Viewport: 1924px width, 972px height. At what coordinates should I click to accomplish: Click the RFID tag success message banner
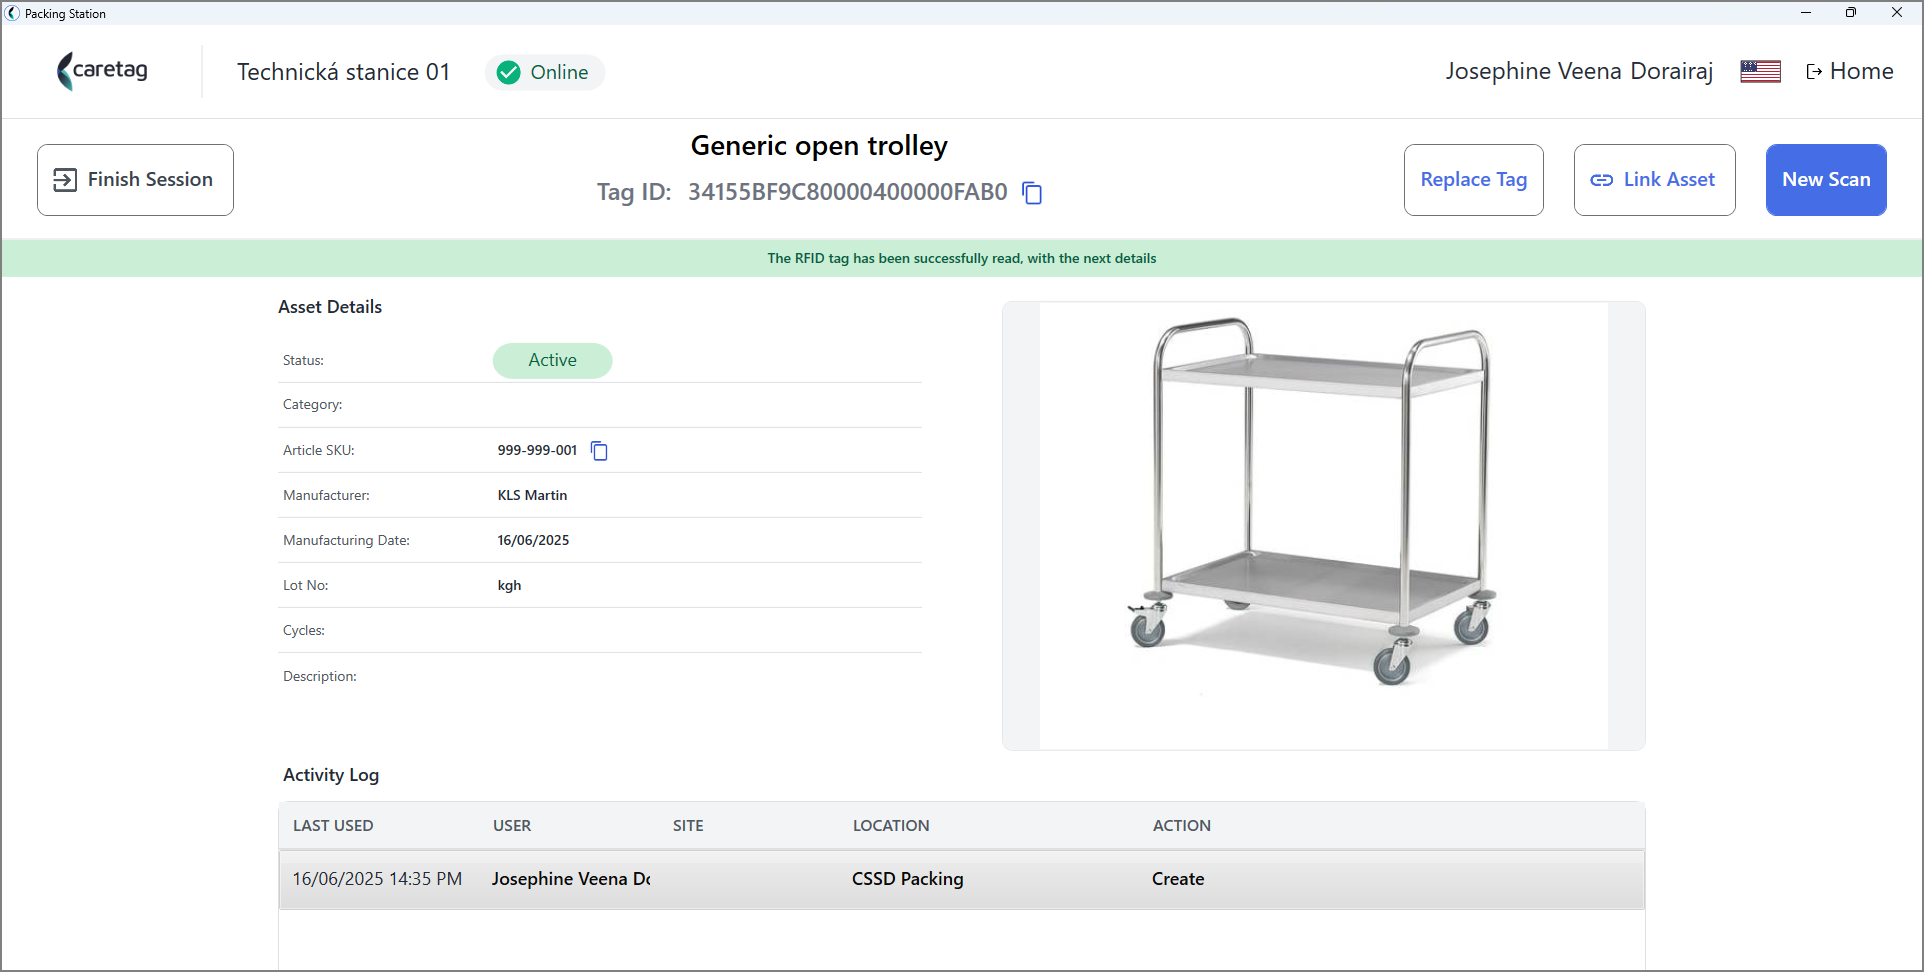[x=962, y=258]
